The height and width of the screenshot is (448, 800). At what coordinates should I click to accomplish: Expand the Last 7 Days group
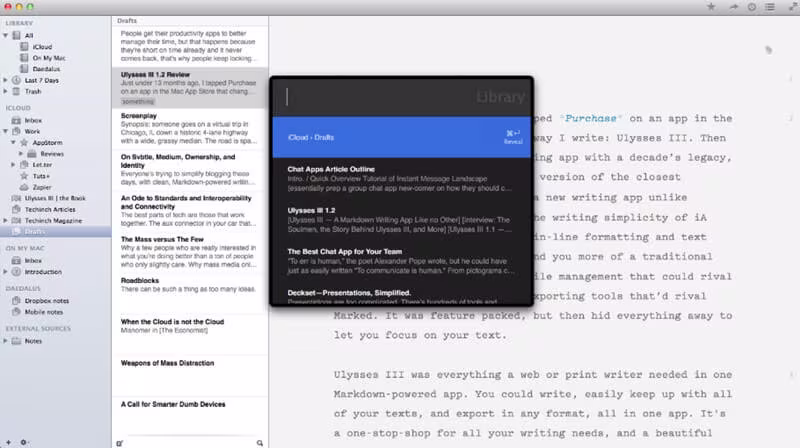(6, 80)
